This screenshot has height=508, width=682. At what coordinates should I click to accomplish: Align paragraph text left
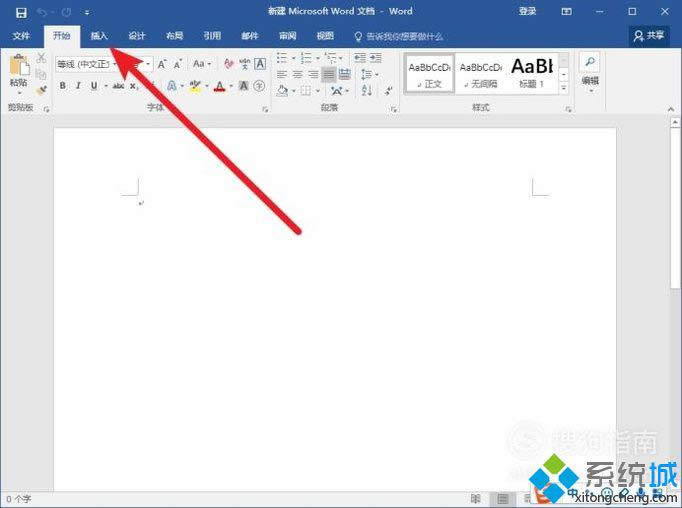(282, 74)
